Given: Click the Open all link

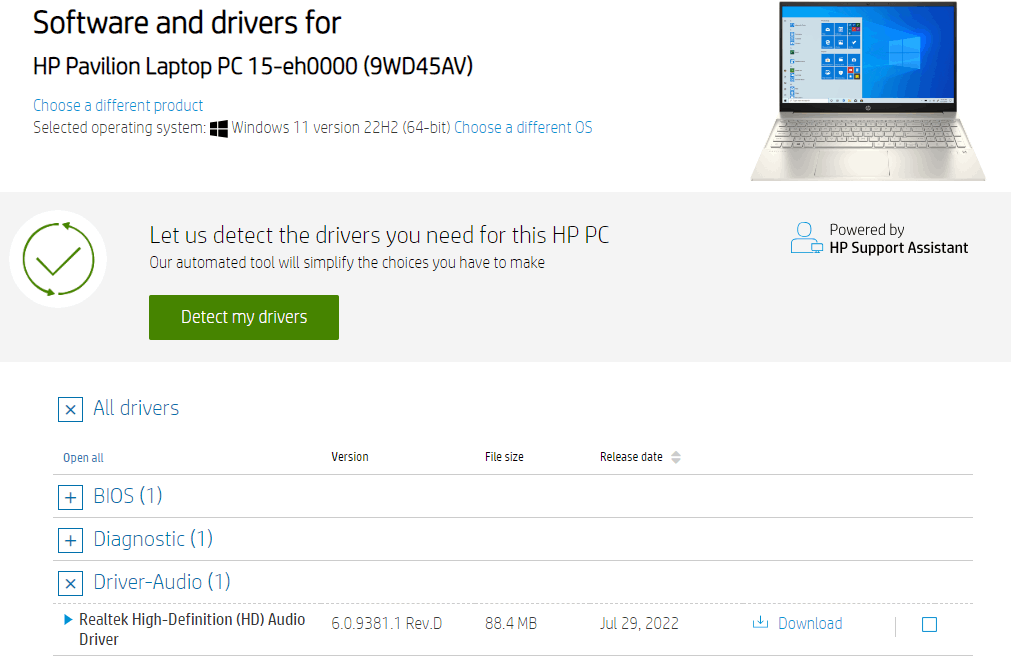Looking at the screenshot, I should (x=83, y=458).
